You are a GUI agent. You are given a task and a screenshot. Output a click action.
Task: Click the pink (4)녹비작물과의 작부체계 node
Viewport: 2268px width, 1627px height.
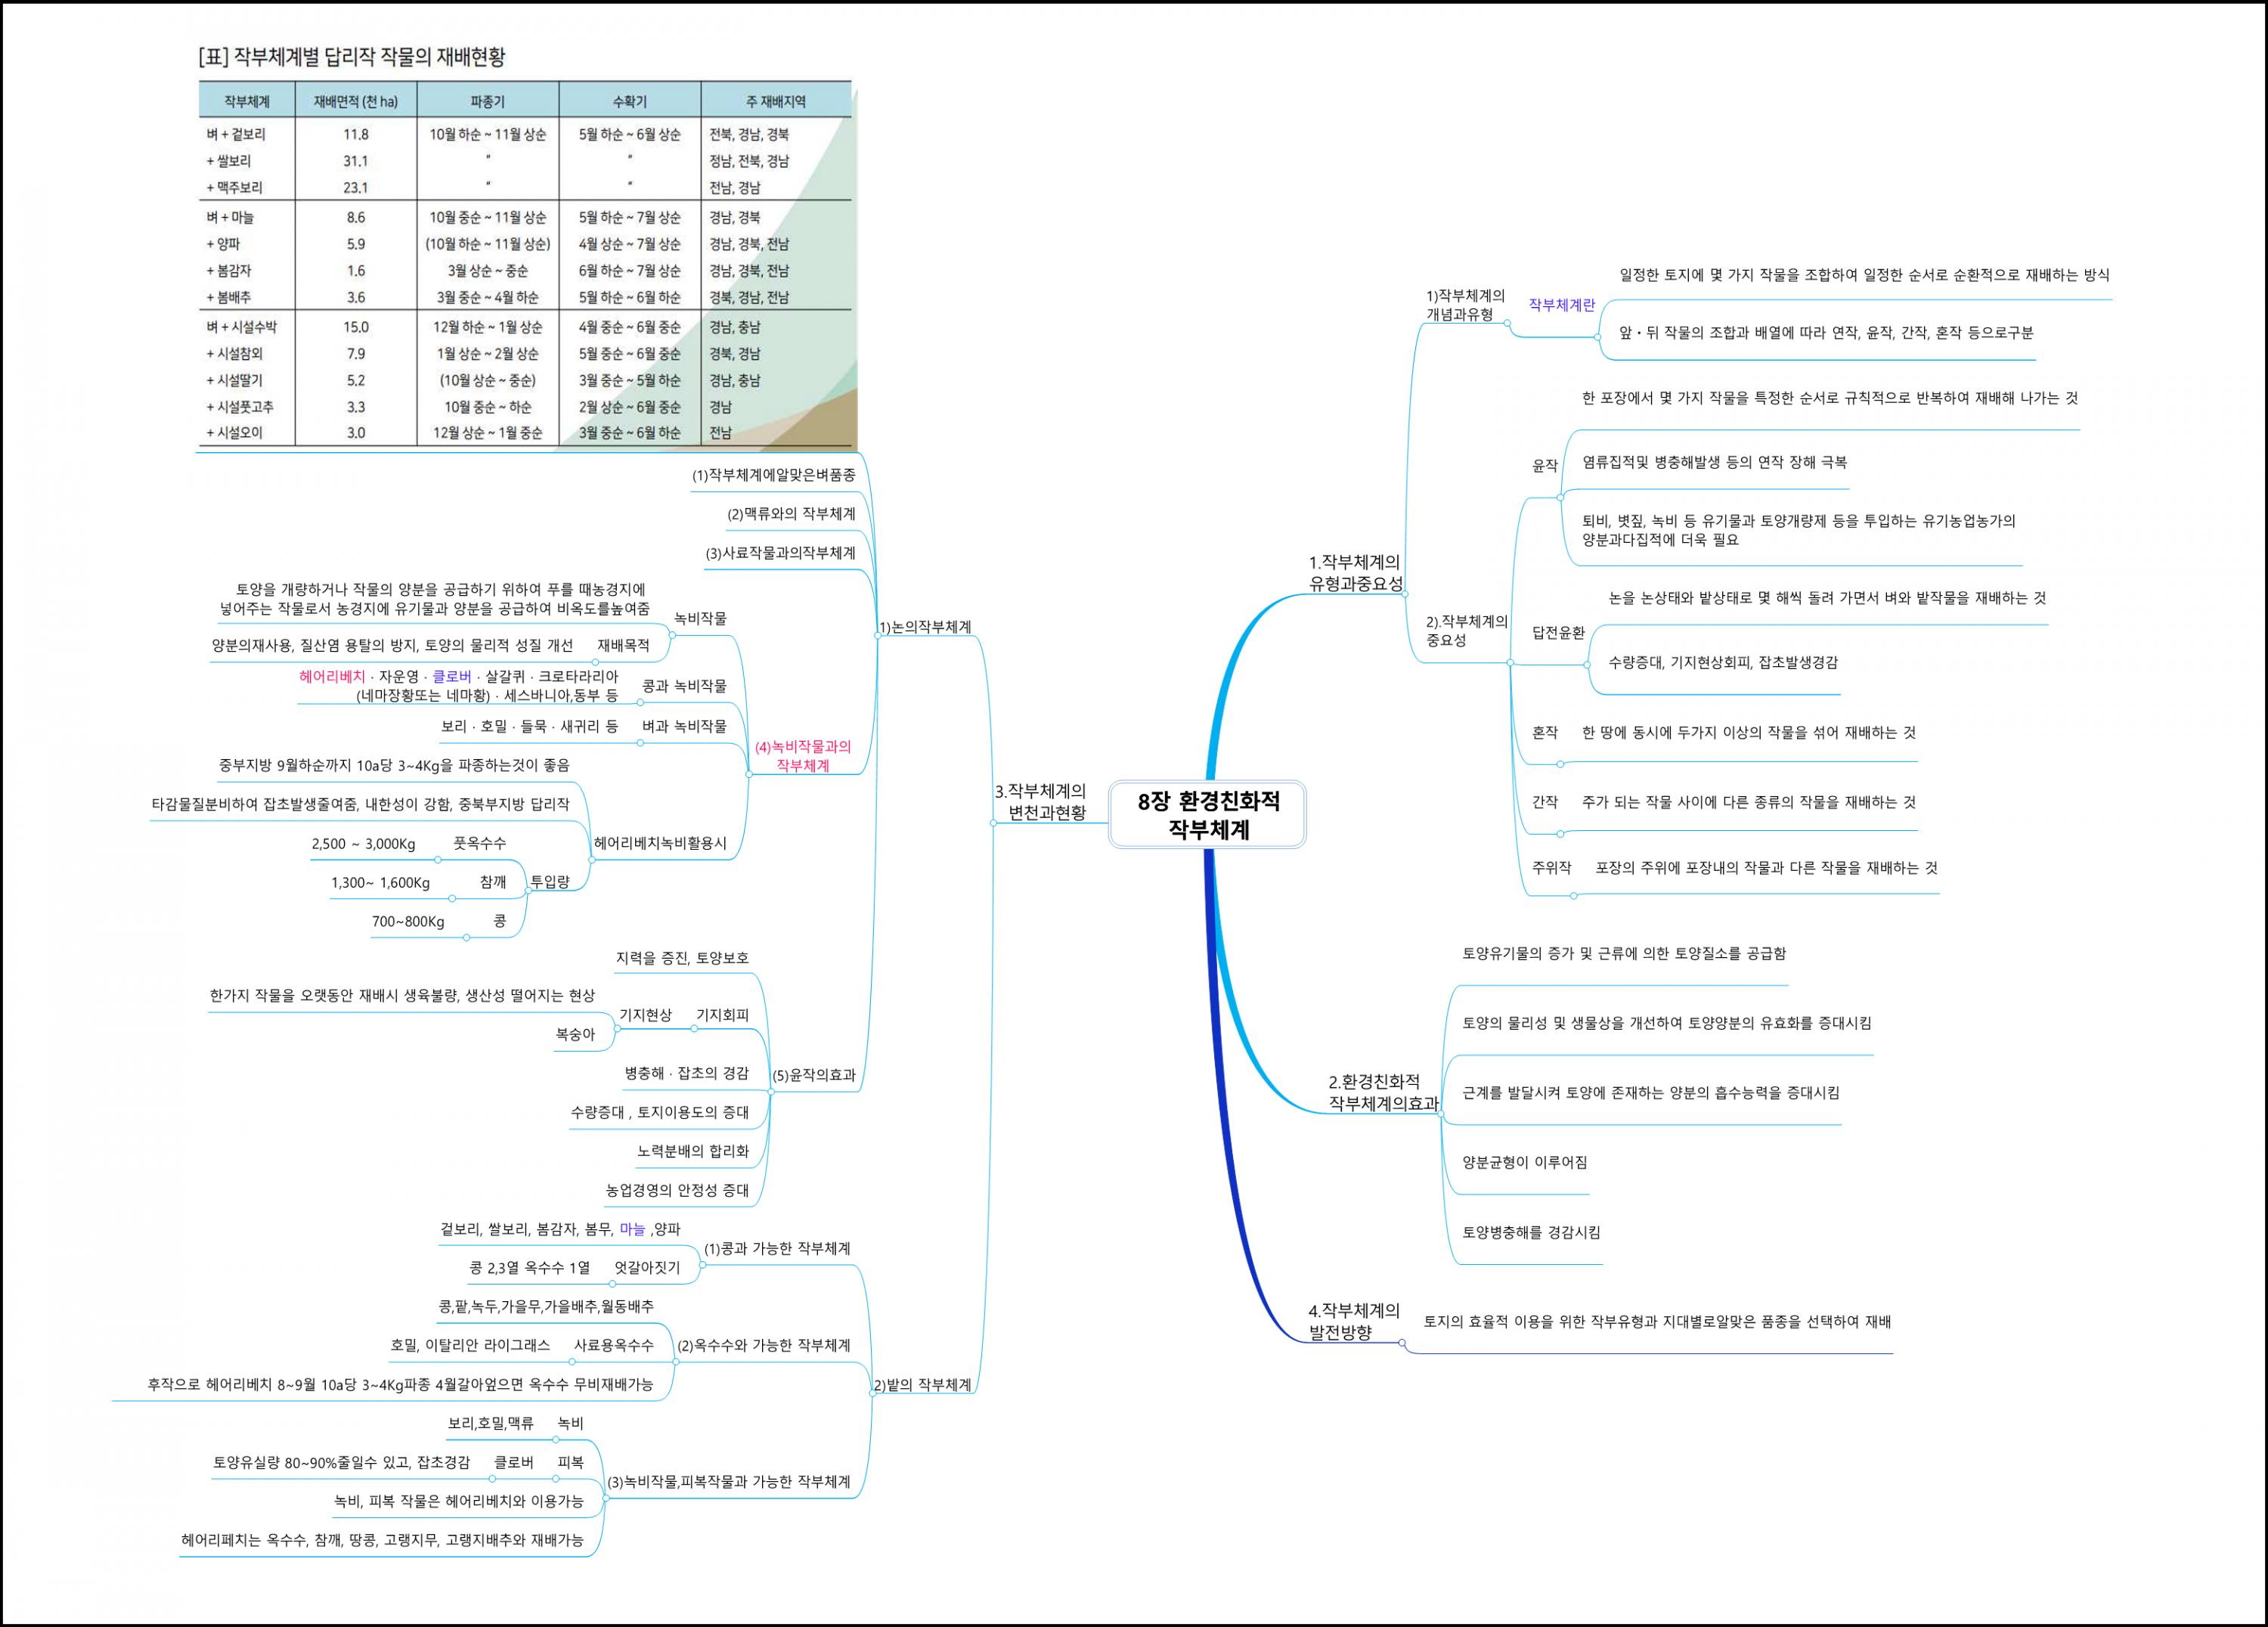(x=803, y=756)
